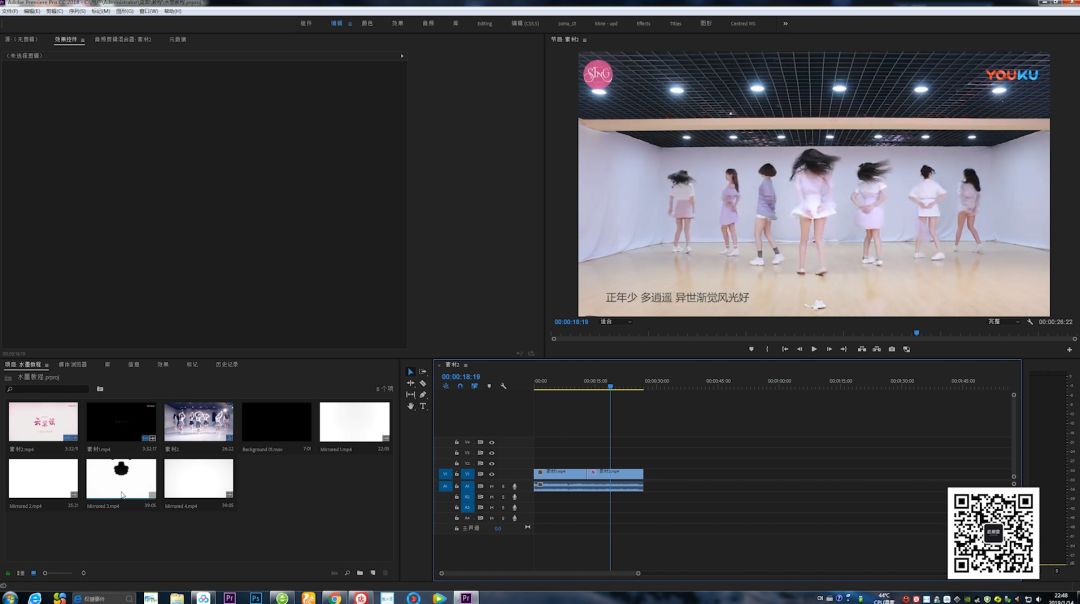Select Mirrored 3.mp4 thumbnail
1080x604 pixels.
click(121, 479)
